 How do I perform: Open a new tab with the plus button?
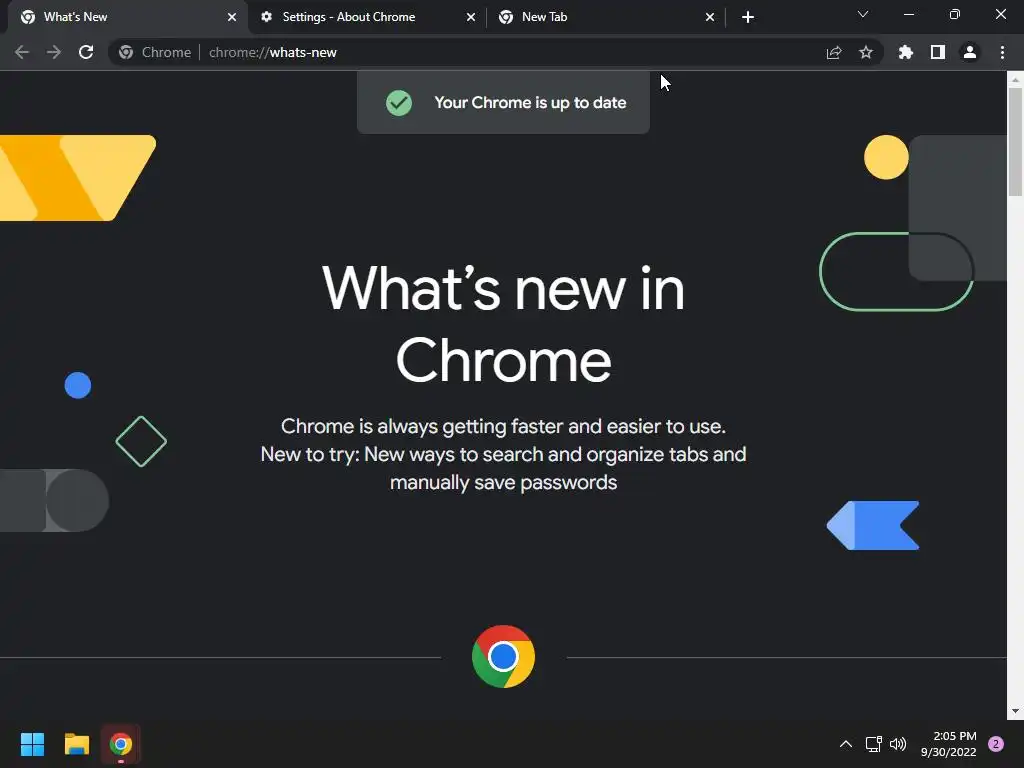pos(748,17)
